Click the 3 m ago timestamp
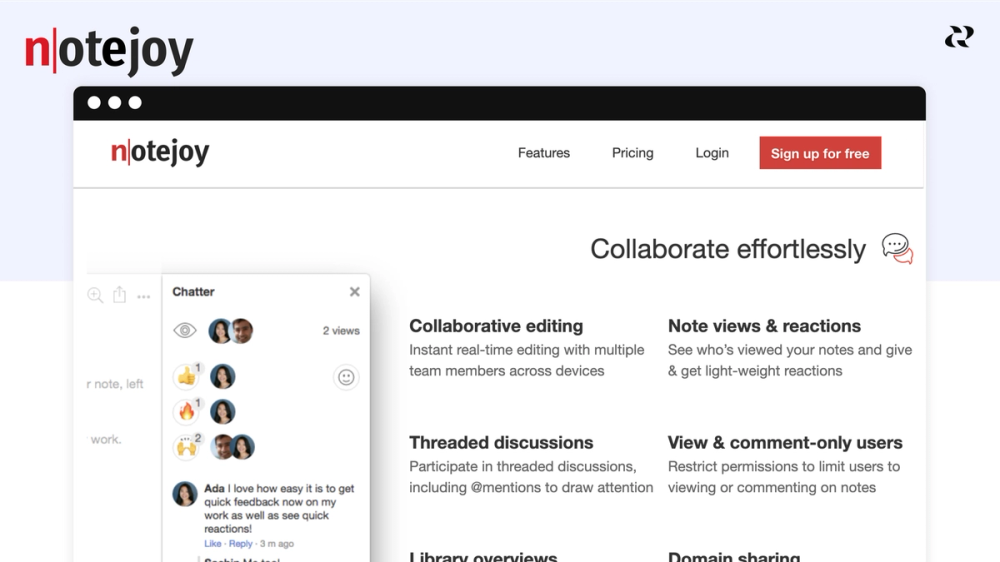Image resolution: width=1000 pixels, height=562 pixels. point(277,544)
